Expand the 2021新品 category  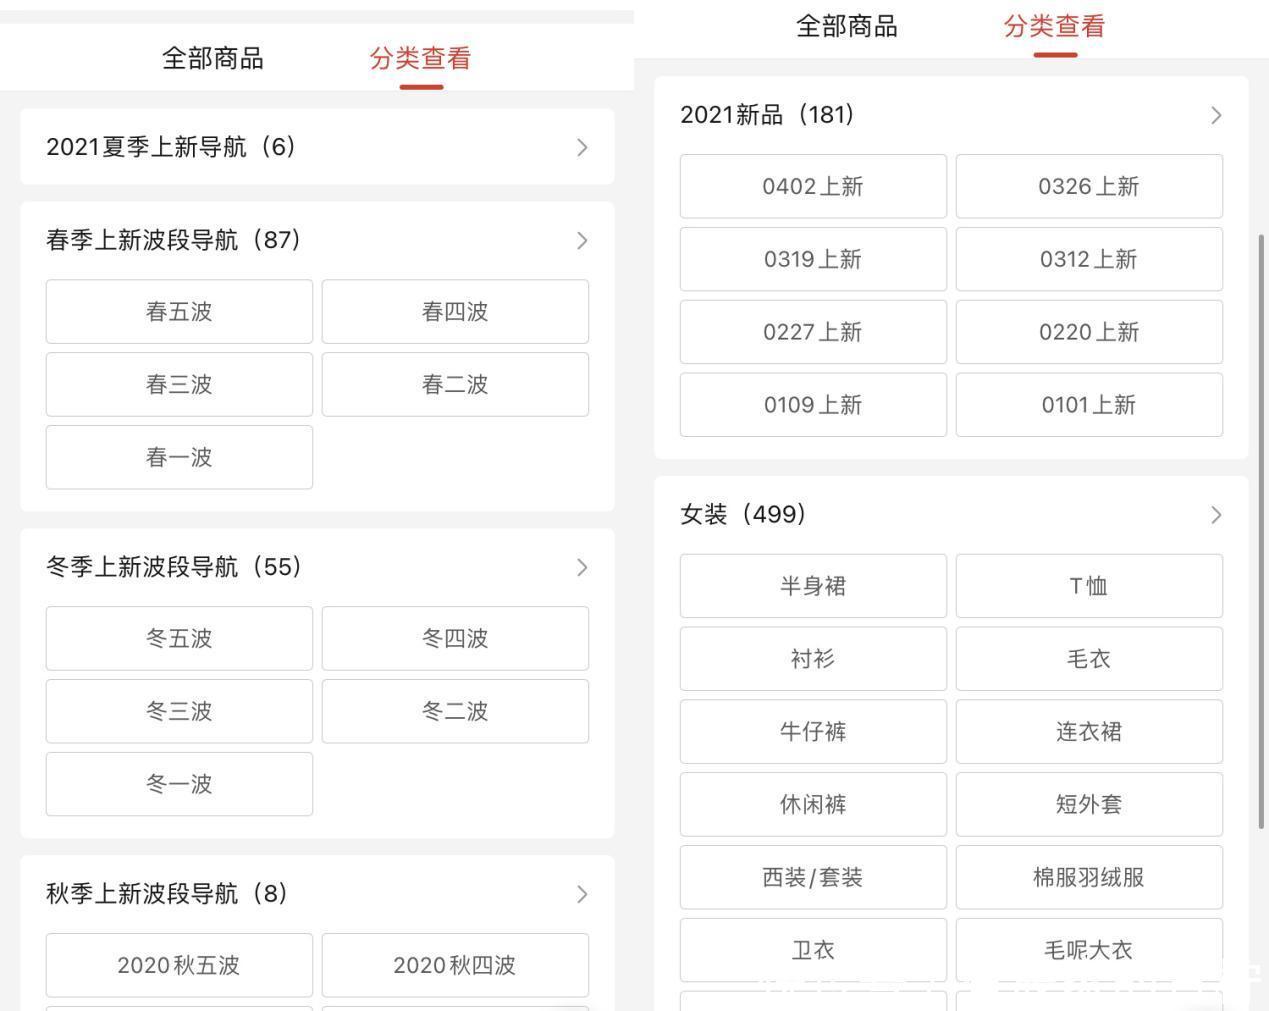pos(1216,114)
